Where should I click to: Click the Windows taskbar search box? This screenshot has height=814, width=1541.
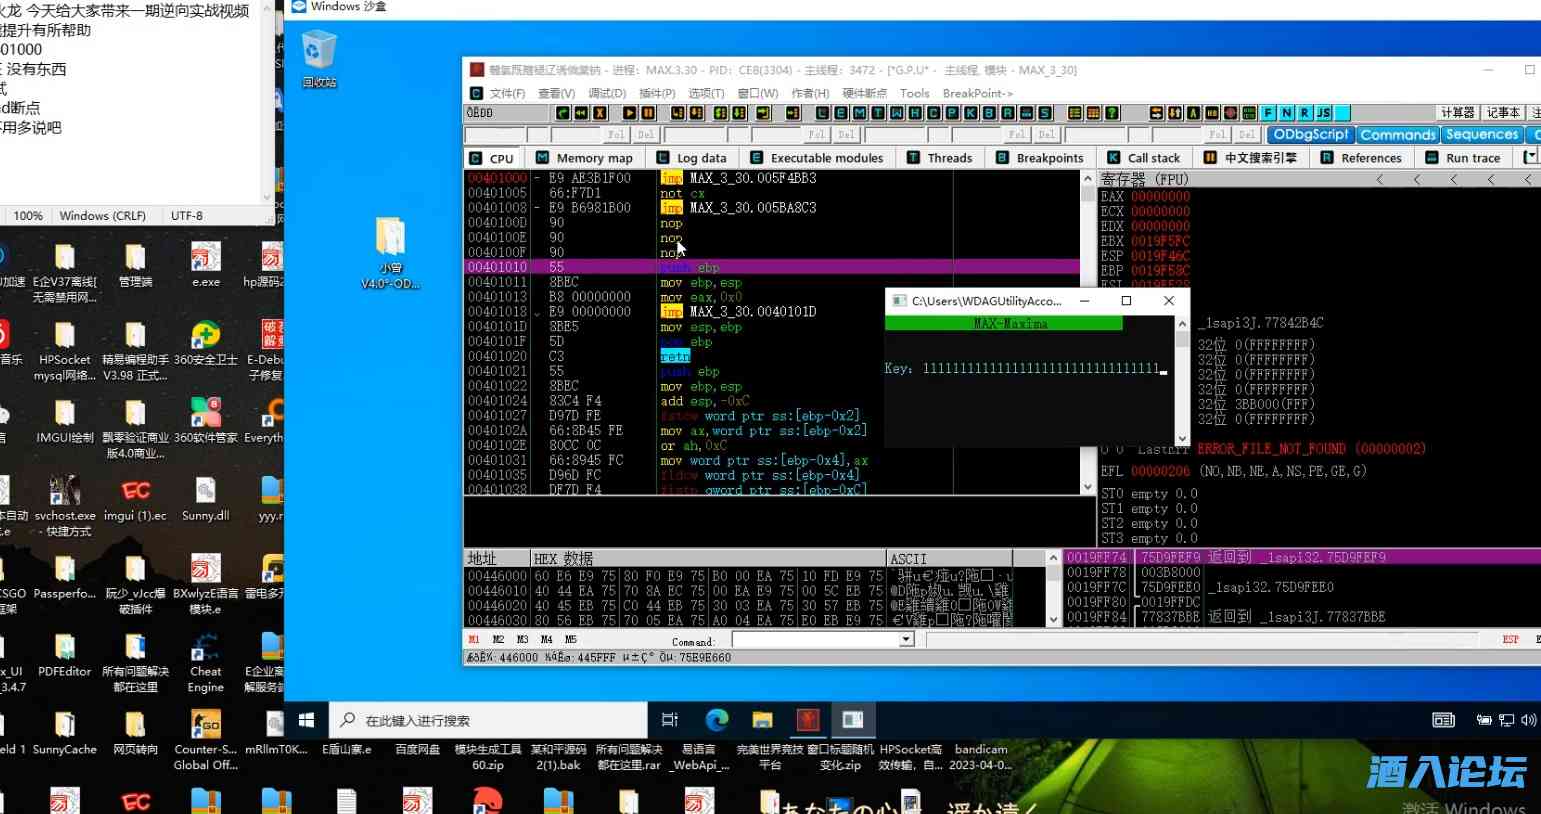[488, 720]
